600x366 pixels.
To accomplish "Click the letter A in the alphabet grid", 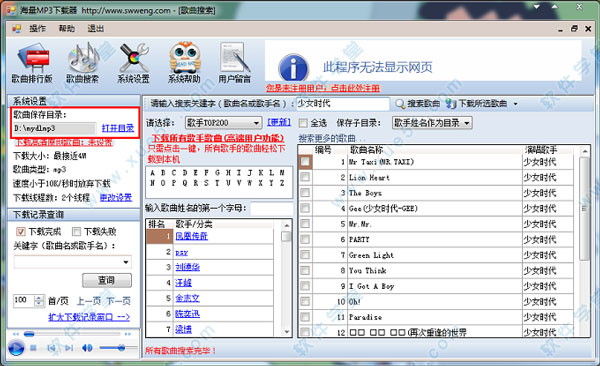I will coord(152,173).
